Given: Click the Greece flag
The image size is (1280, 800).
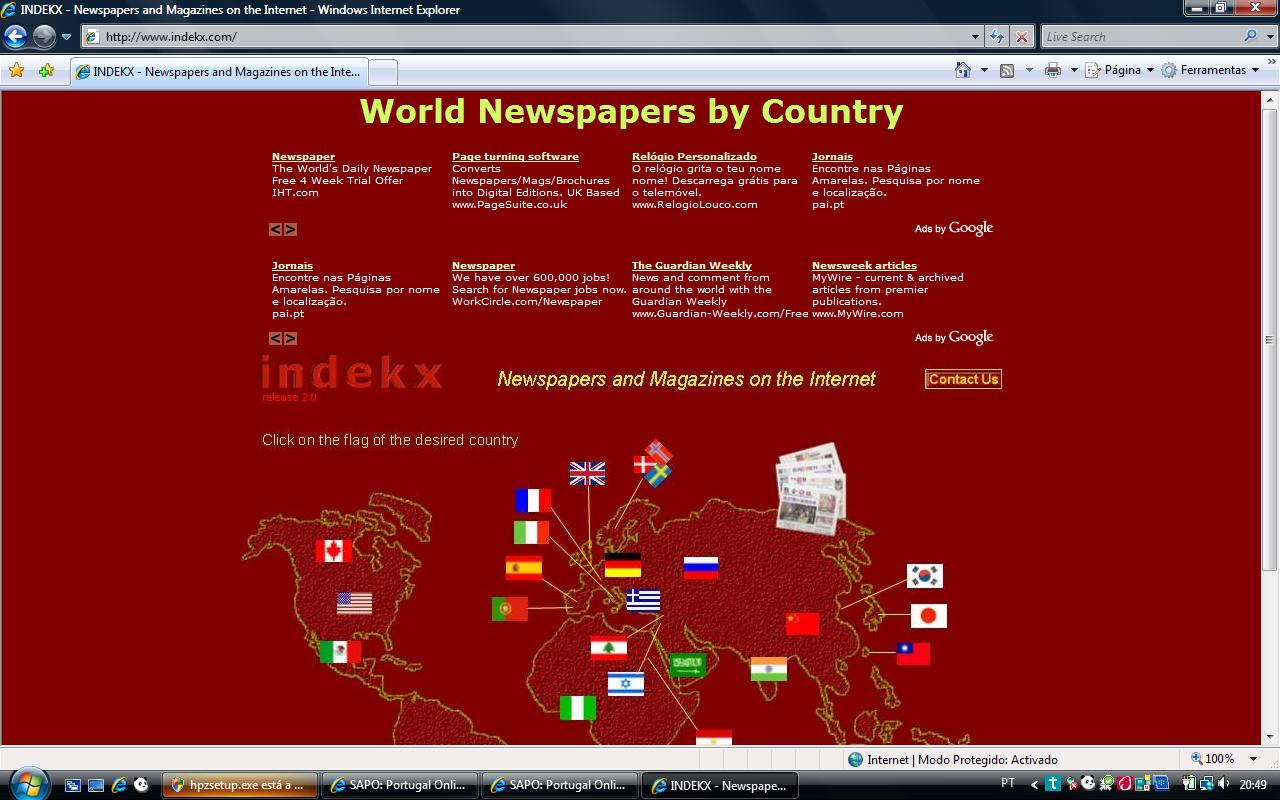Looking at the screenshot, I should (643, 600).
